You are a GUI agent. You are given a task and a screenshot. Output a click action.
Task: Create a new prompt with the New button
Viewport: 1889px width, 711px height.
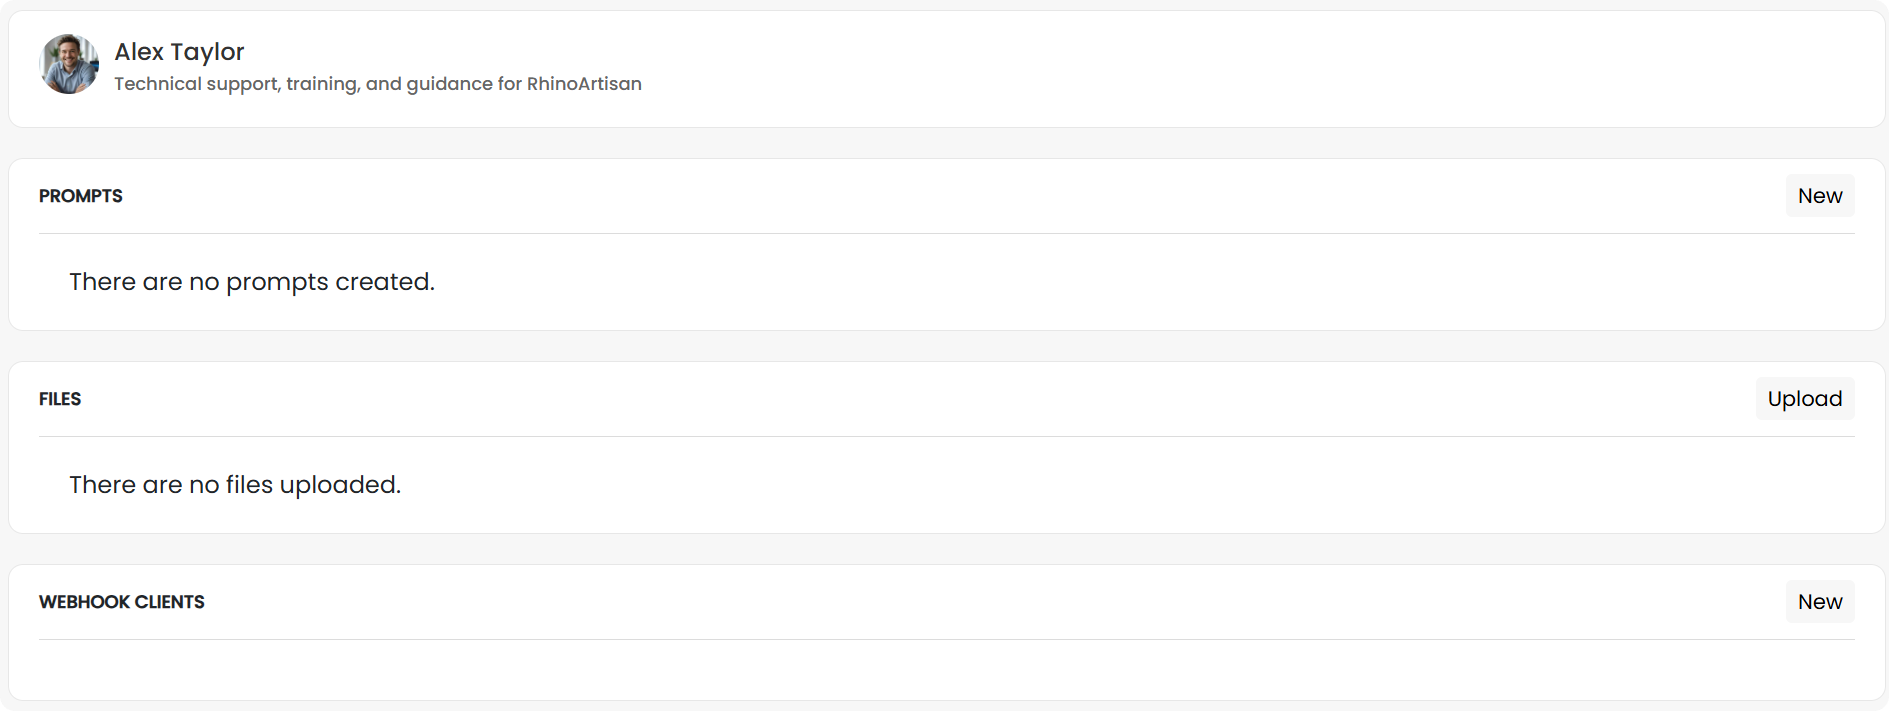click(x=1820, y=196)
